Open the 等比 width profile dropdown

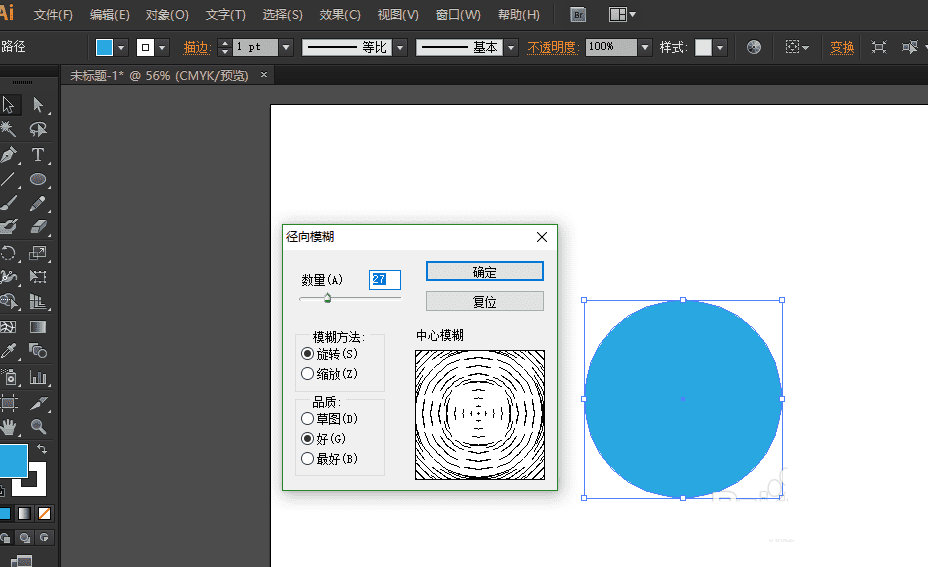pyautogui.click(x=401, y=47)
